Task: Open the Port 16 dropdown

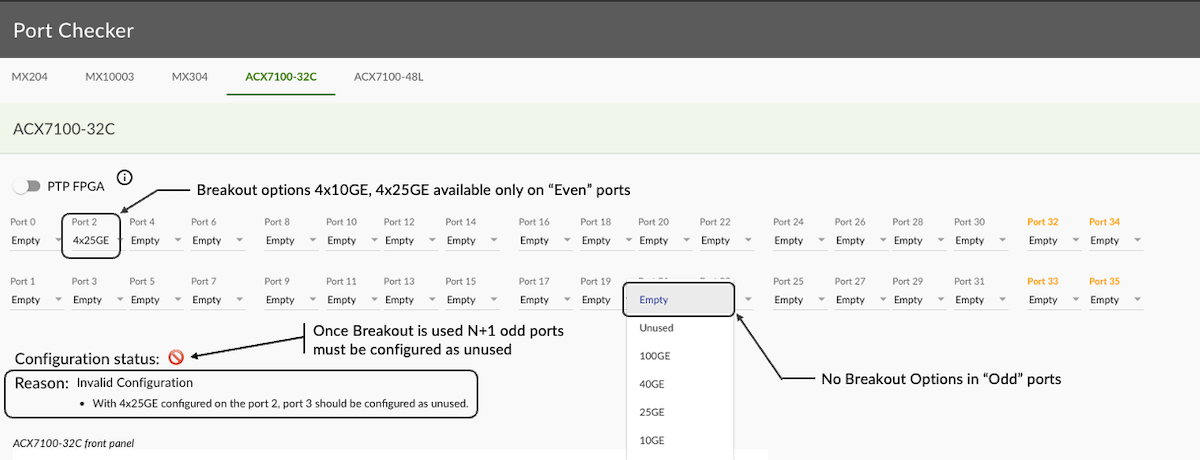Action: click(x=545, y=240)
